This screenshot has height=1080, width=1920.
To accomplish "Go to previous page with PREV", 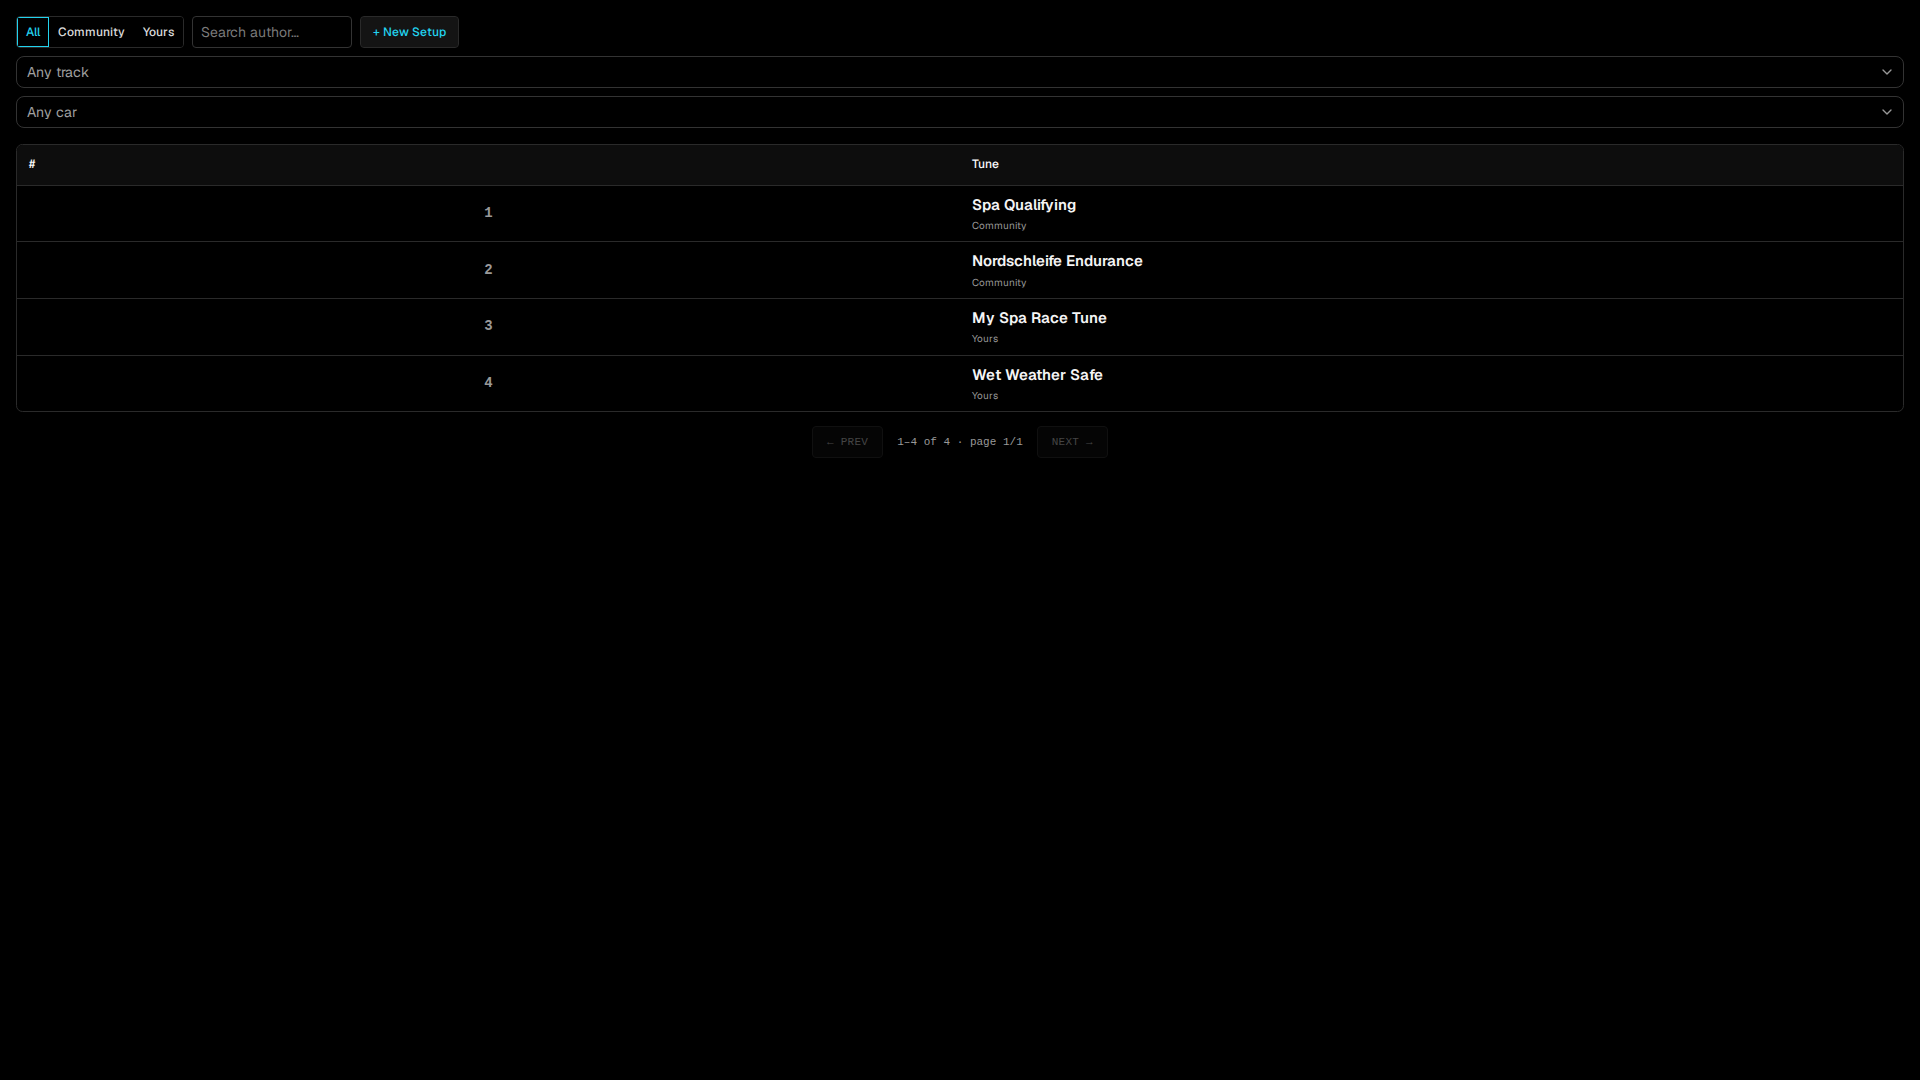I will click(x=847, y=442).
